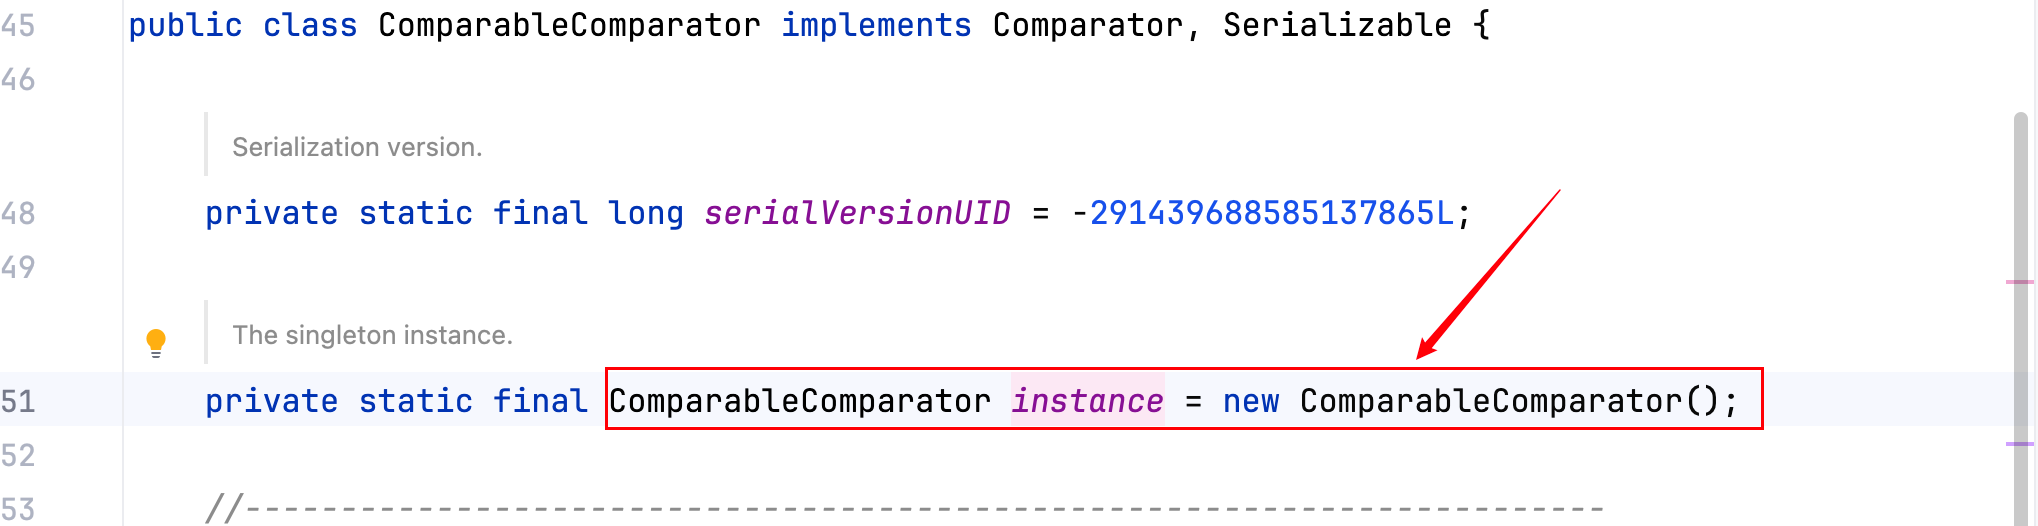Click the dashed comment on line 53
The image size is (2038, 526).
click(900, 509)
